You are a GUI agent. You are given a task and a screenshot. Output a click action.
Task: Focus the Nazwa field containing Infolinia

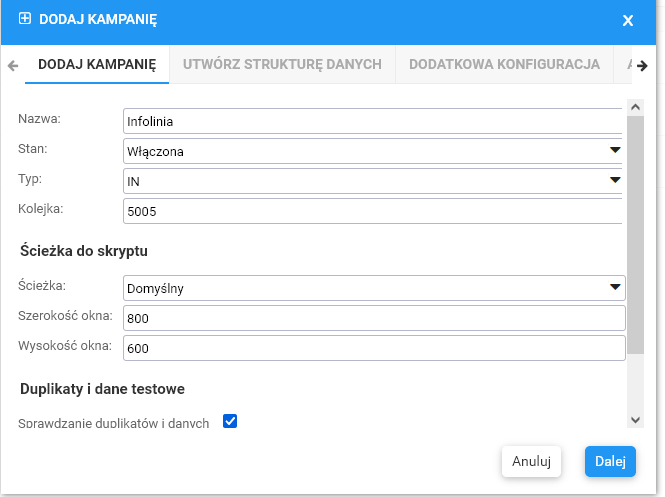pos(370,121)
